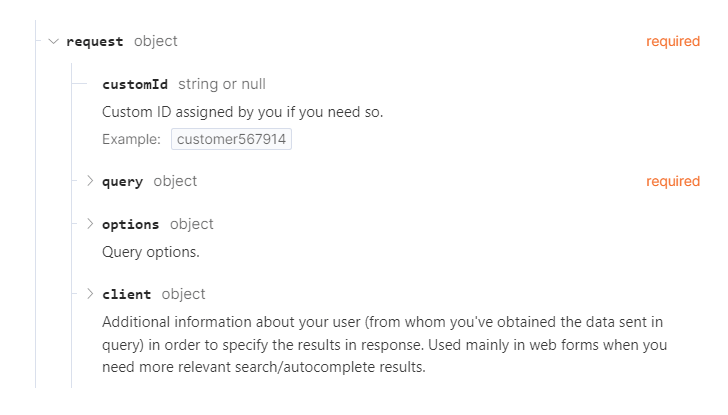Click the customId property name

[x=135, y=84]
